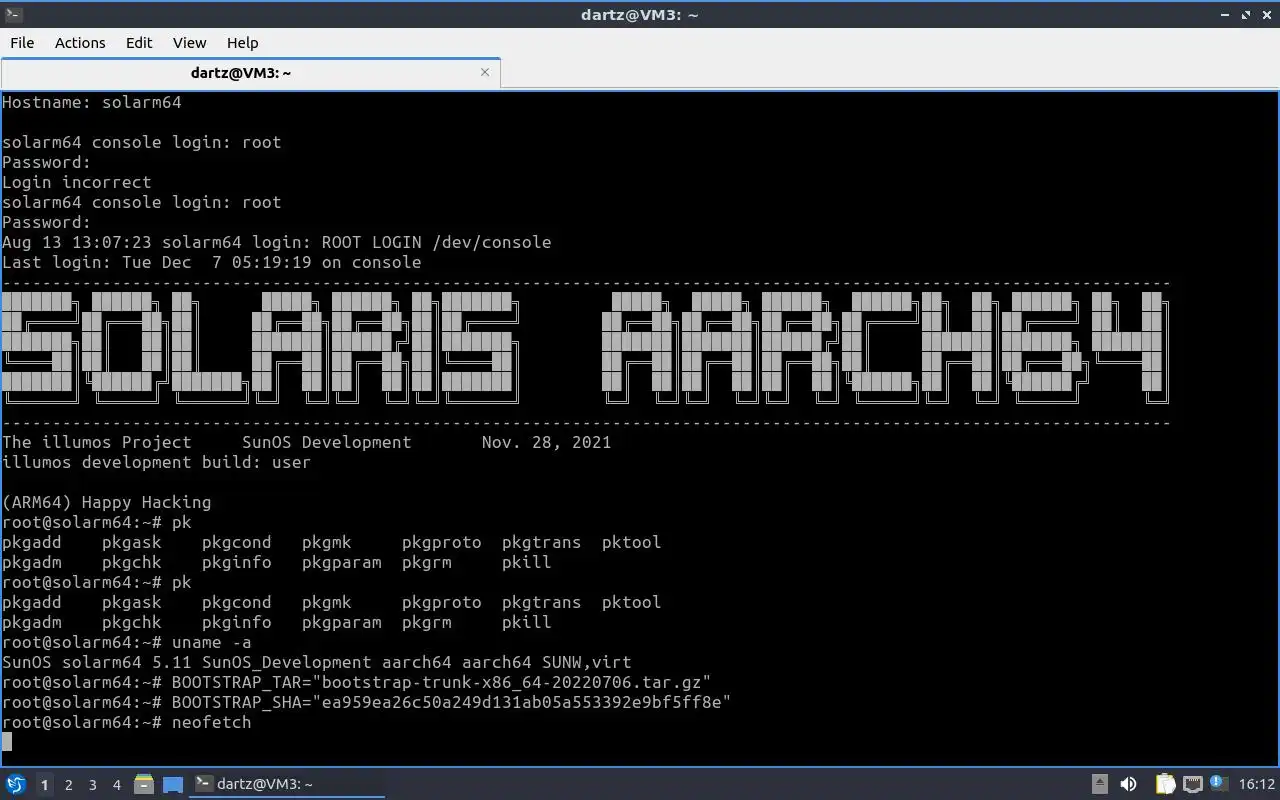
Task: Click the 'Last login: Tue Dec 7' line
Action: point(212,262)
